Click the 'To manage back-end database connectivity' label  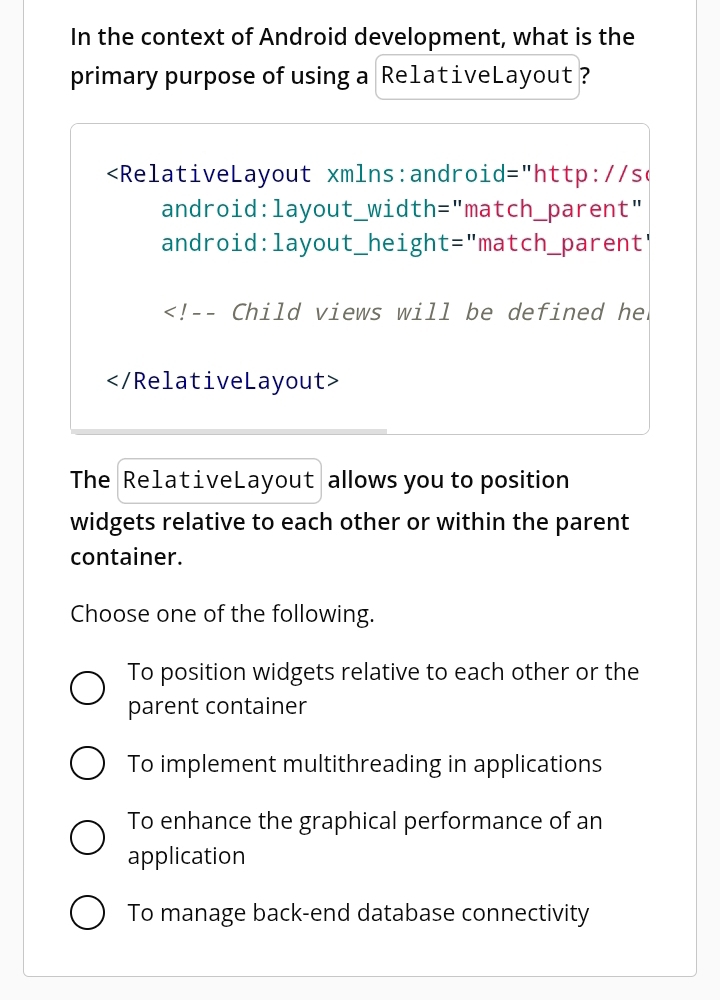(358, 913)
